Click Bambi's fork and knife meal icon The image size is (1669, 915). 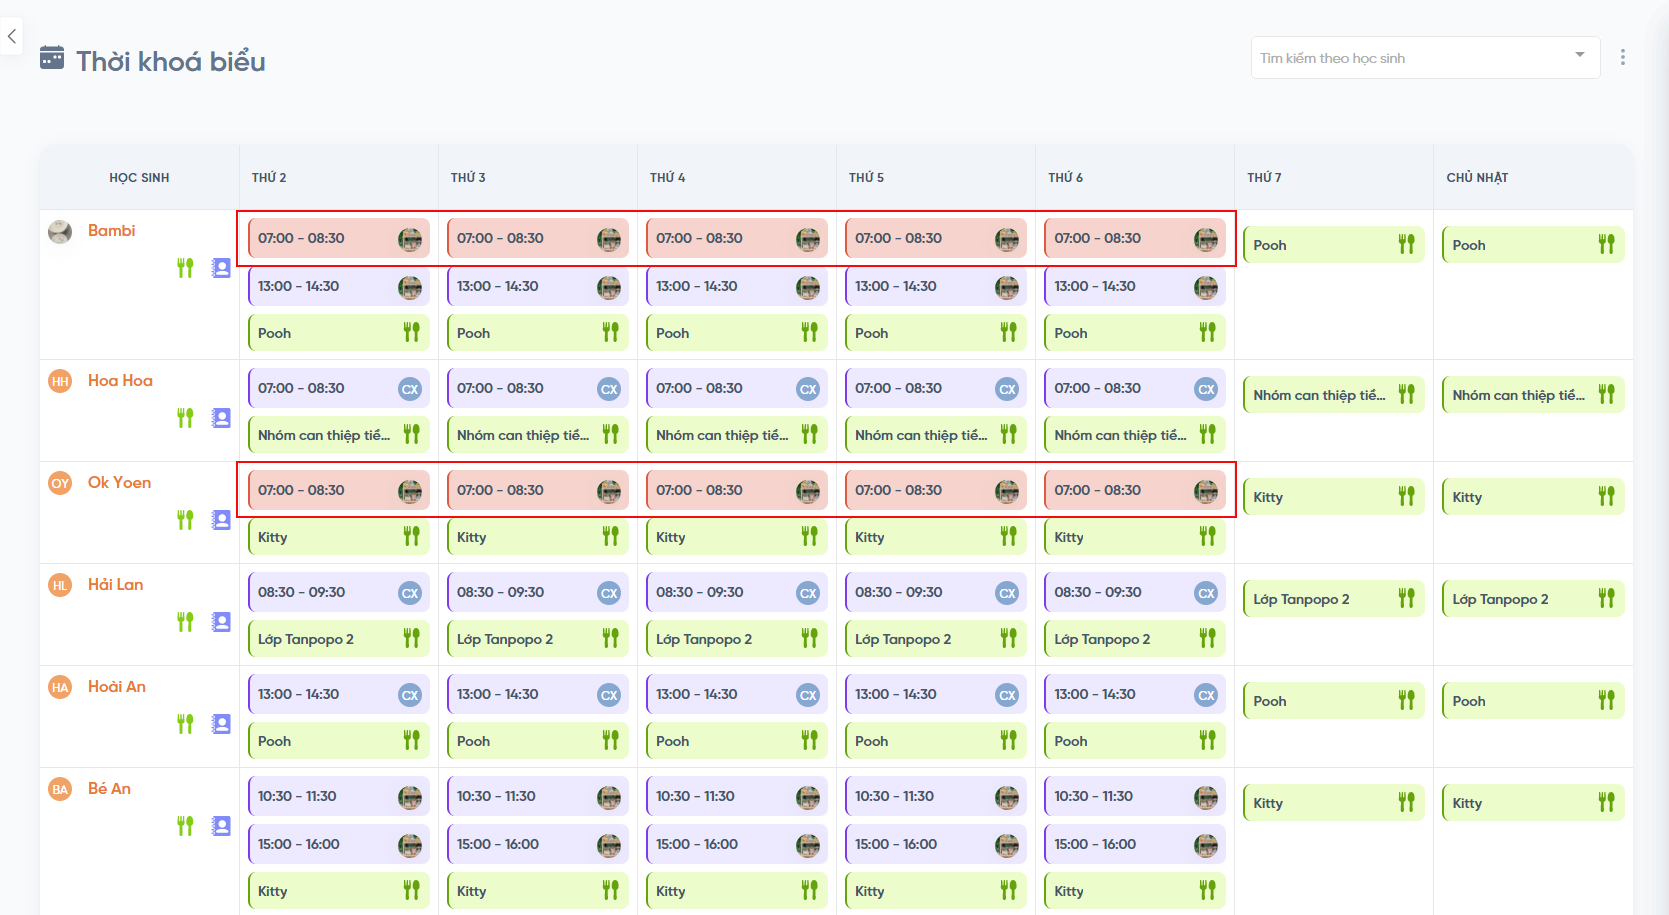(185, 268)
